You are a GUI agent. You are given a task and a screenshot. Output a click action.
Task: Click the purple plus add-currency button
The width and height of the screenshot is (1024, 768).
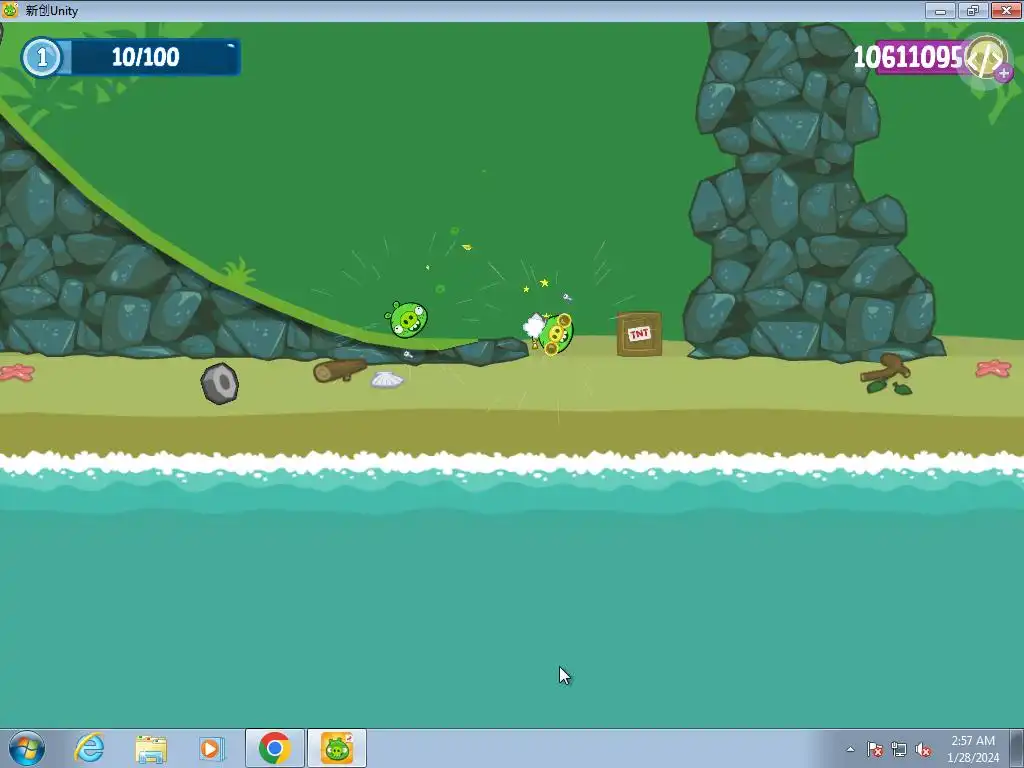pyautogui.click(x=1004, y=73)
